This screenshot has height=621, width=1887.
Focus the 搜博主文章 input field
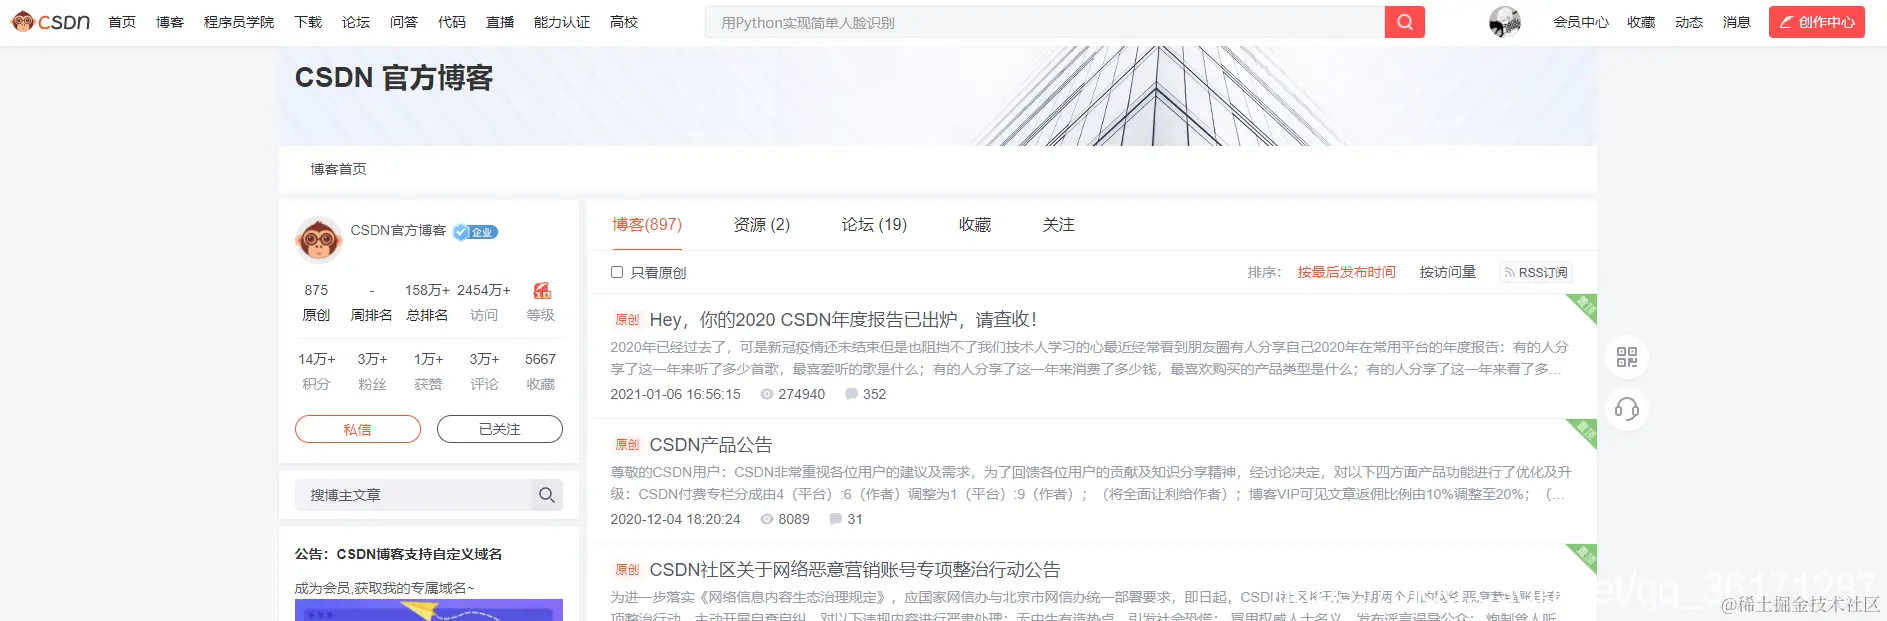[413, 495]
